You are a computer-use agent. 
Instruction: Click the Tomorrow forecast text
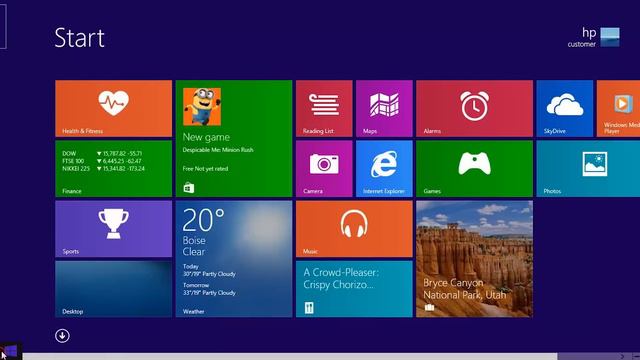(x=209, y=289)
